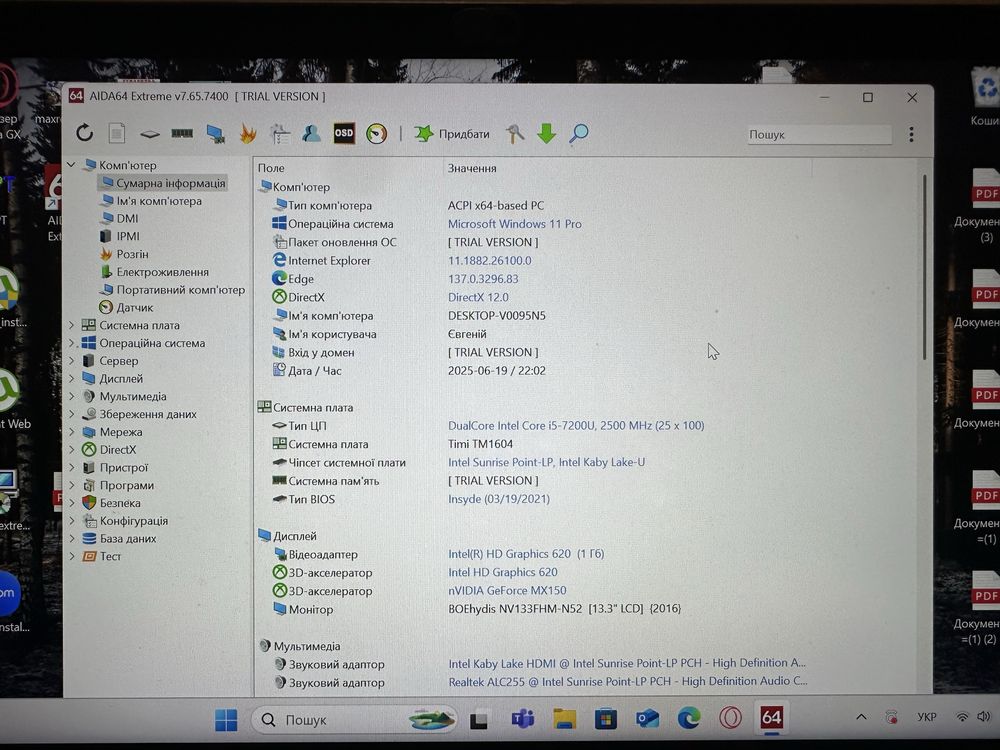The width and height of the screenshot is (1000, 750).
Task: Select Сумарна інформація in the tree
Action: pos(163,183)
